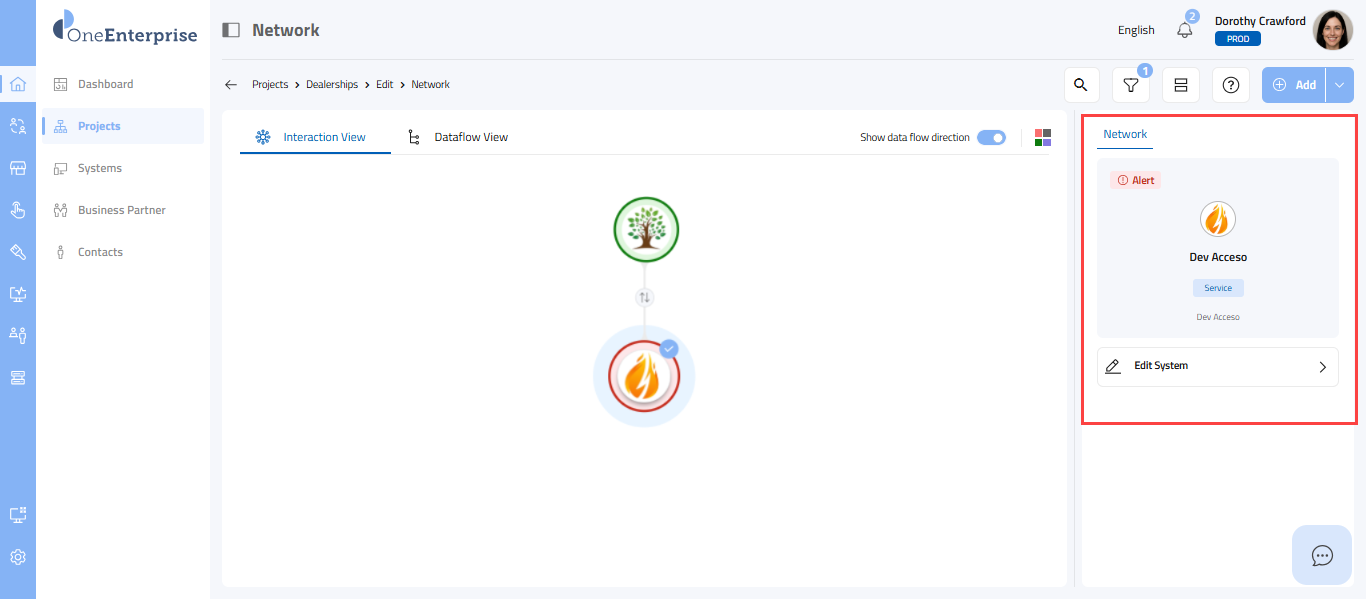Click the search magnifier icon
This screenshot has width=1366, height=599.
tap(1080, 85)
